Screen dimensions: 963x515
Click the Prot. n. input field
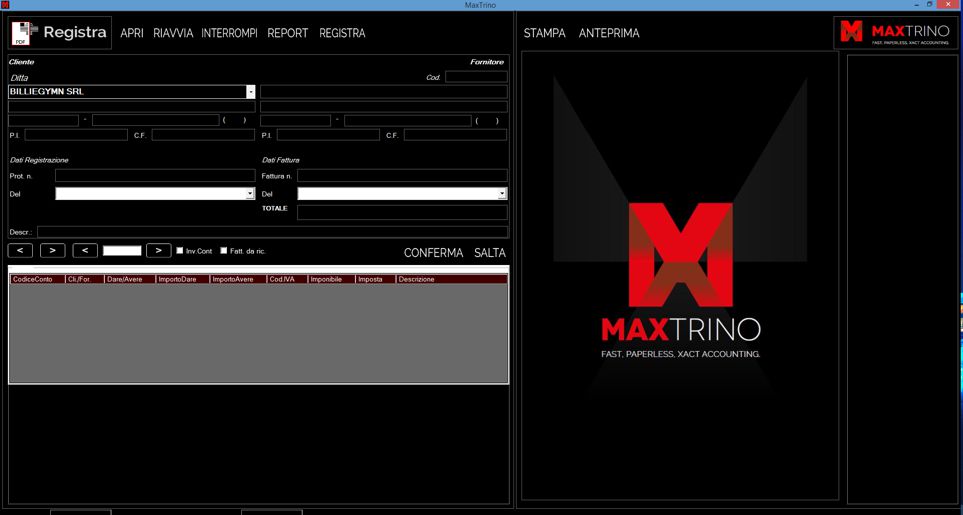point(155,176)
